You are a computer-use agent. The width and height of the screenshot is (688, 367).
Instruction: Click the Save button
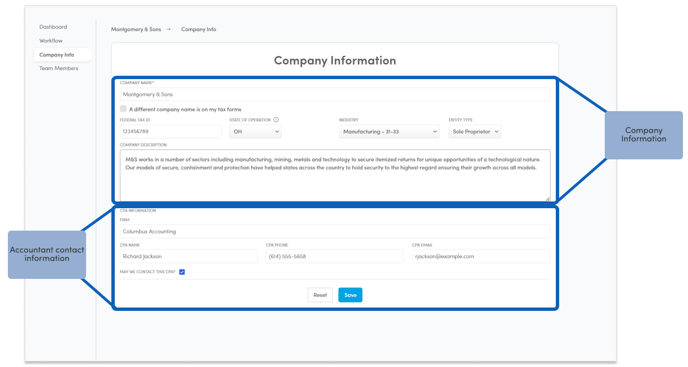pos(350,295)
